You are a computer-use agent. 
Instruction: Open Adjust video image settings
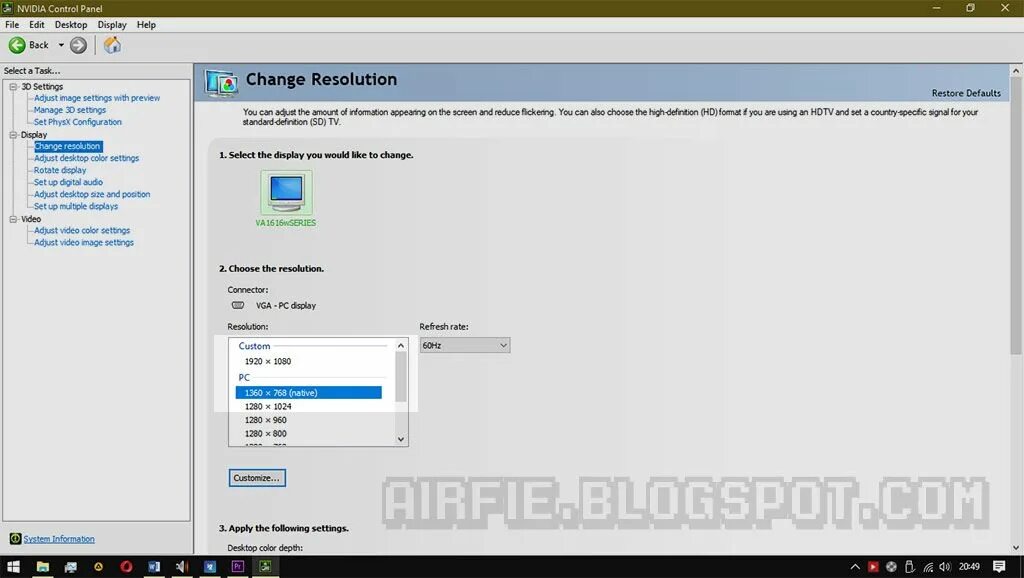(84, 242)
